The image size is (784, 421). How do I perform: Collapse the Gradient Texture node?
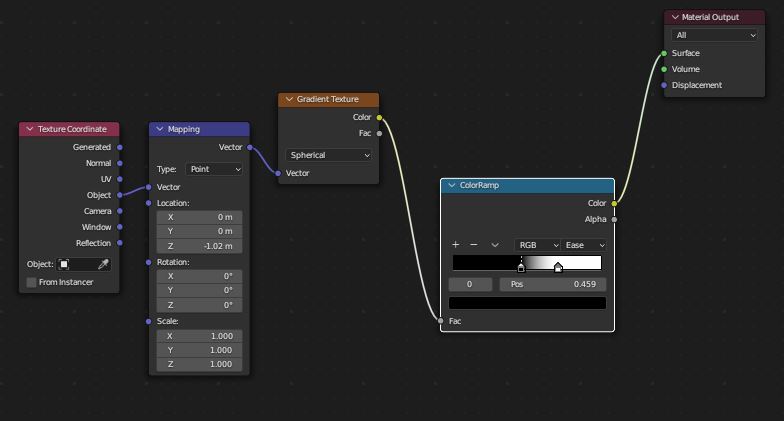coord(289,99)
